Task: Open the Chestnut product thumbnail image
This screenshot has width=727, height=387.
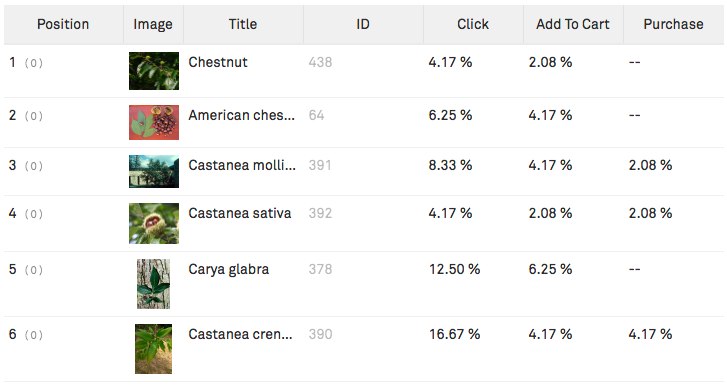Action: pyautogui.click(x=154, y=71)
